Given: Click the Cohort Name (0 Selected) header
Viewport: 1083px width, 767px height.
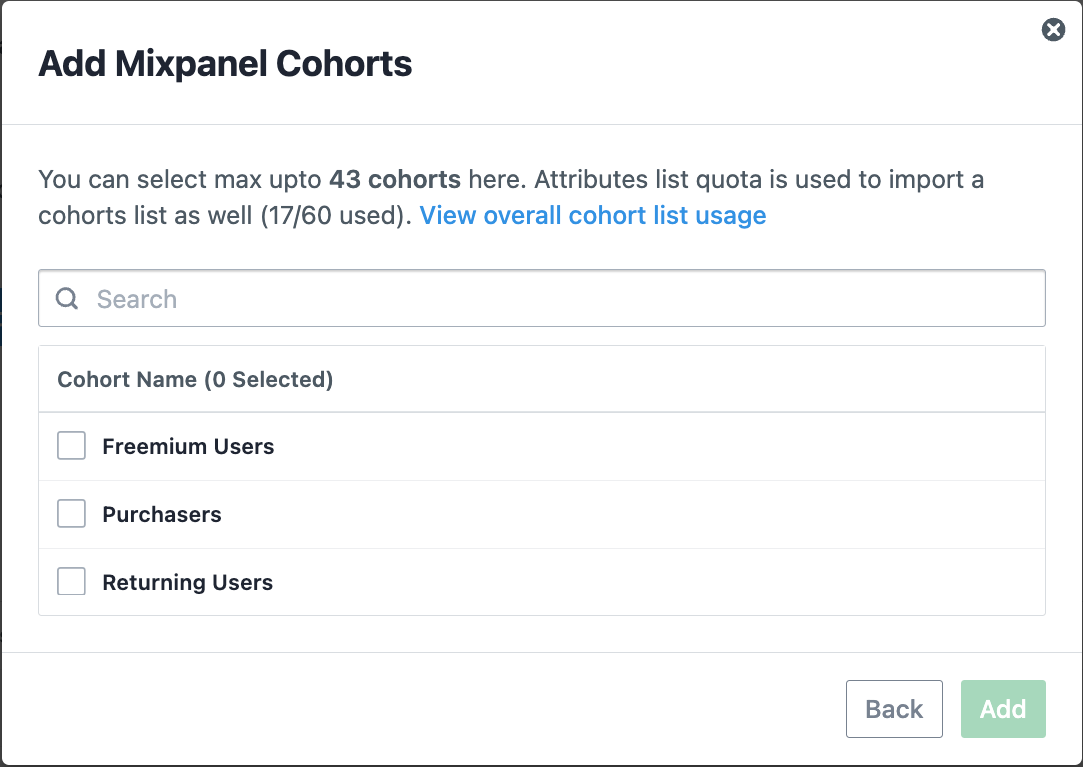Looking at the screenshot, I should [x=195, y=379].
